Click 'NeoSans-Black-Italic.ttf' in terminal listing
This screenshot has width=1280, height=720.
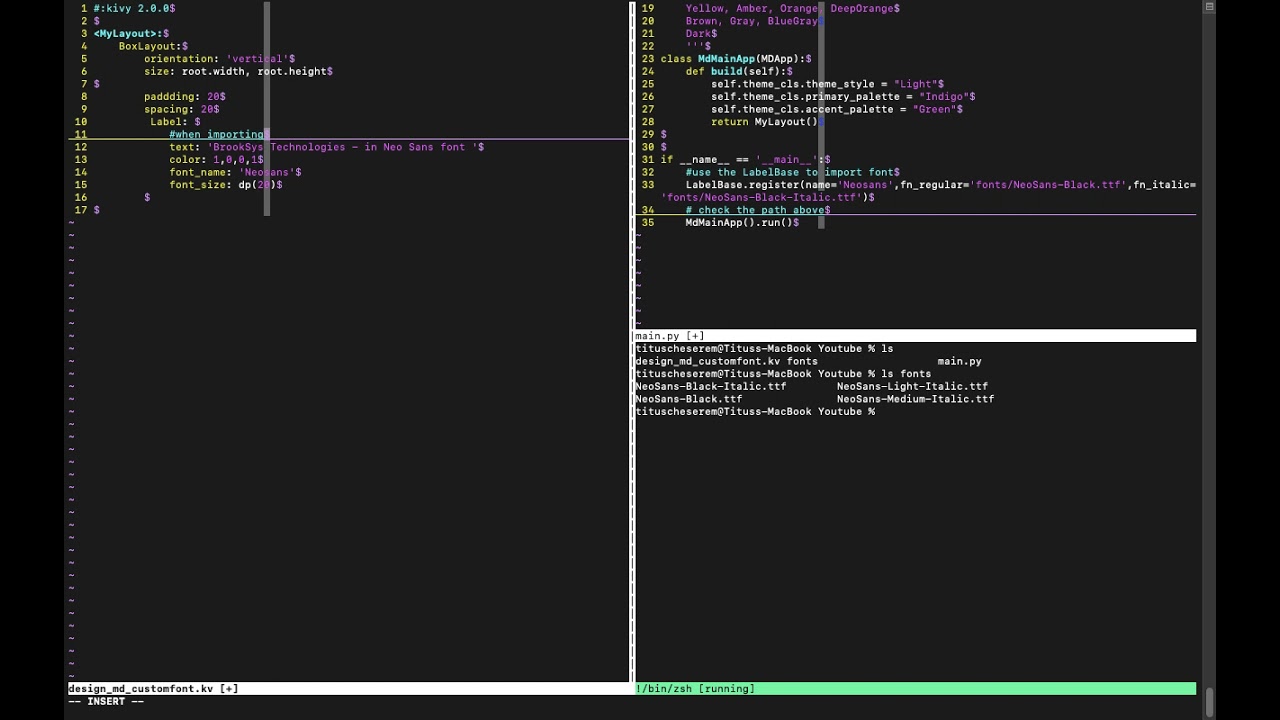710,386
